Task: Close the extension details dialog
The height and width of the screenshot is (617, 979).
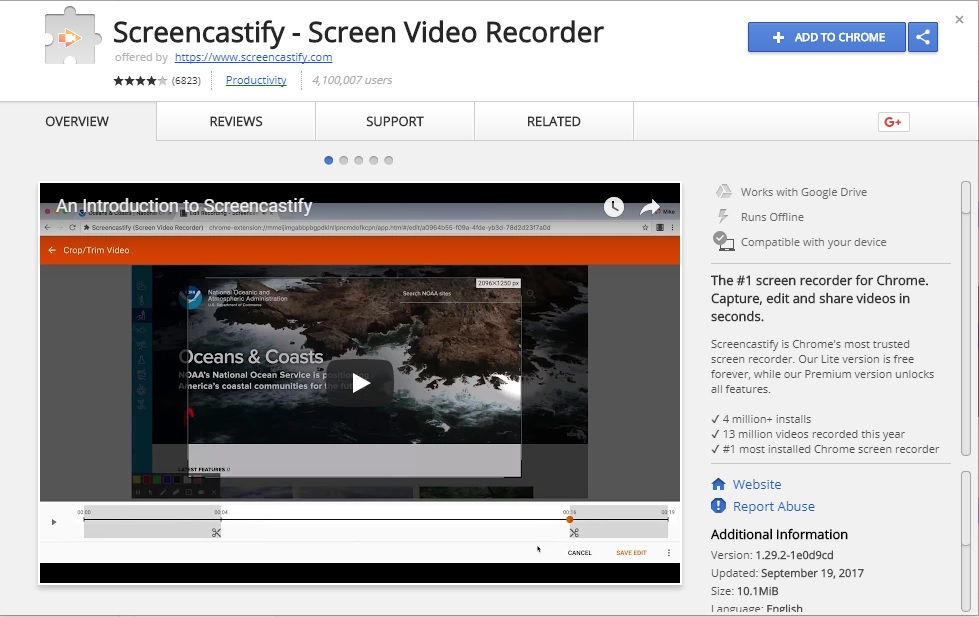Action: pyautogui.click(x=960, y=20)
